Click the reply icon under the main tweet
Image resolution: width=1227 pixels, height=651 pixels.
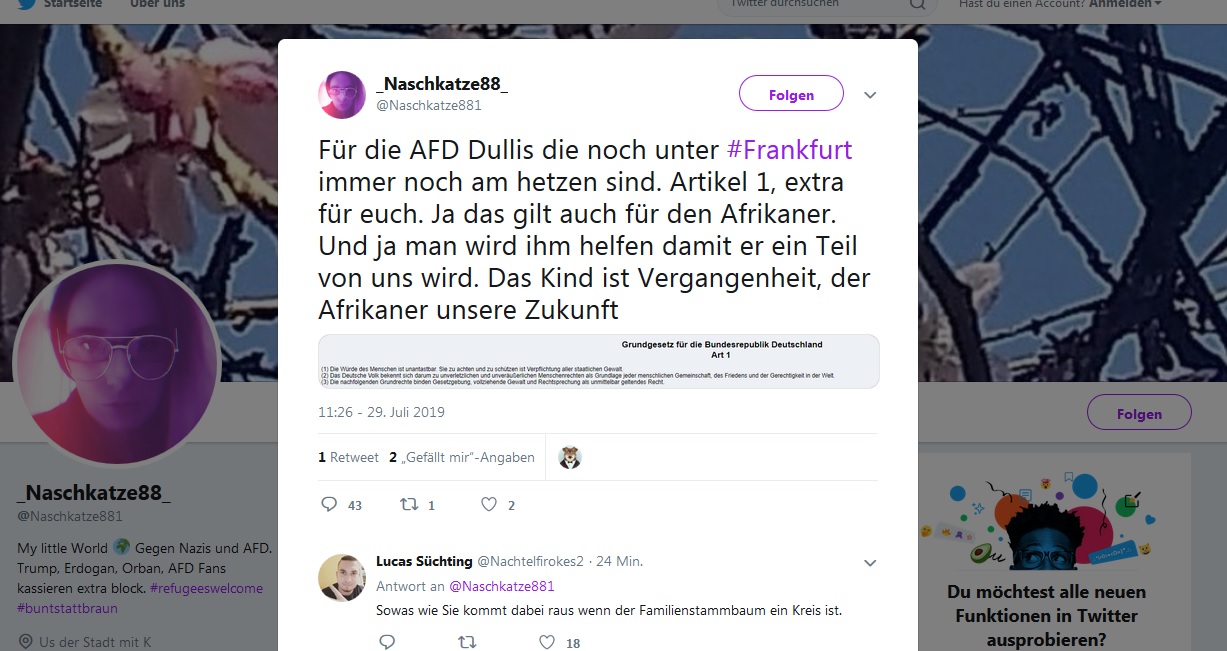(x=329, y=505)
